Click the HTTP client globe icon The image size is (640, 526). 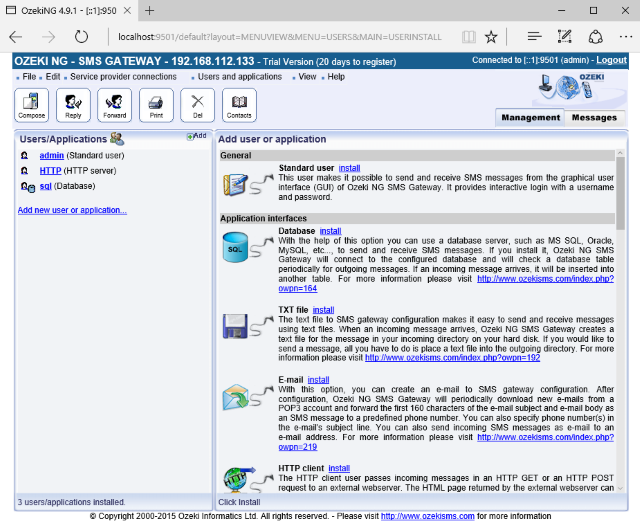pos(239,479)
